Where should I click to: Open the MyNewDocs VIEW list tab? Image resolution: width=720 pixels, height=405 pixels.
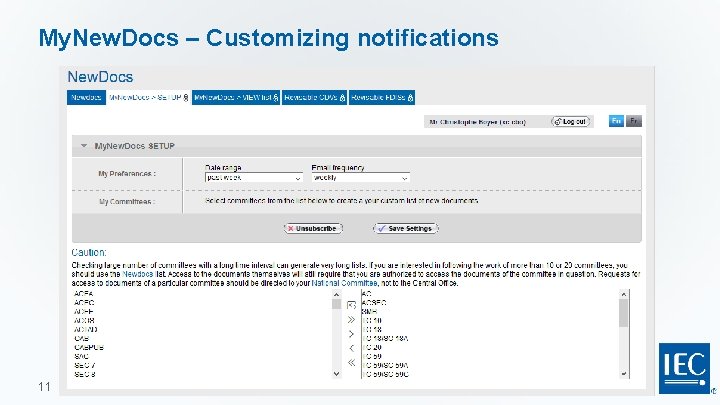click(x=236, y=97)
